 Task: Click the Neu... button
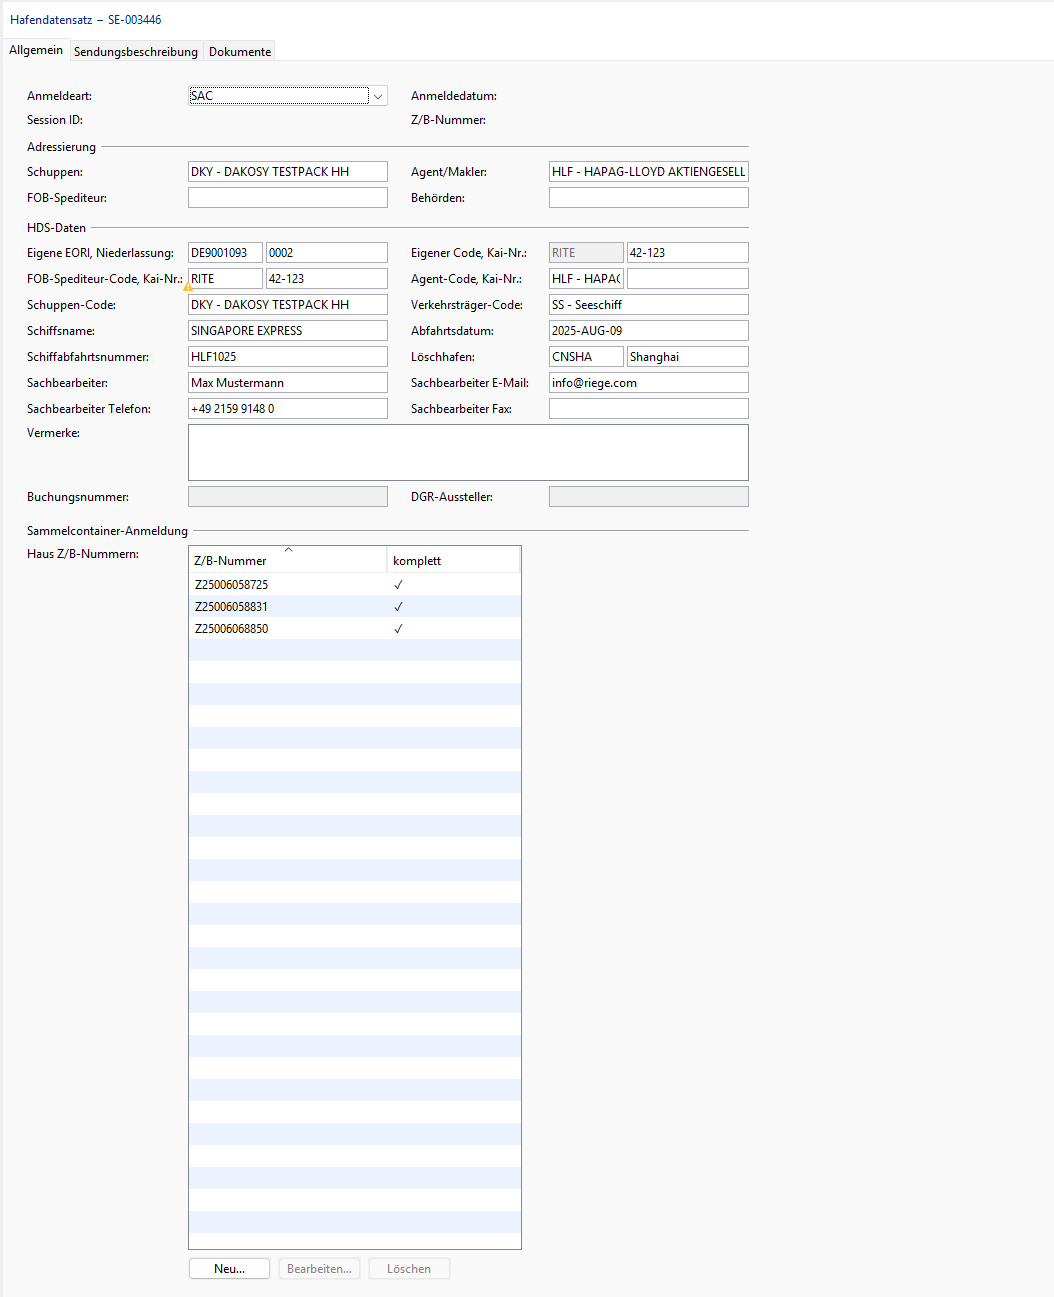click(230, 1269)
